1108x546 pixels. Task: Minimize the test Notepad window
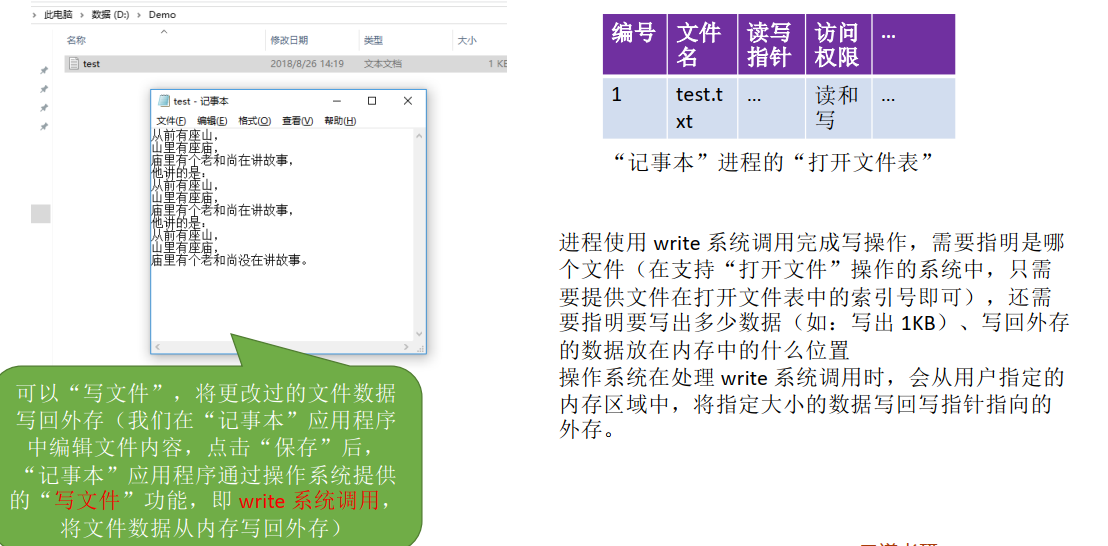click(336, 101)
